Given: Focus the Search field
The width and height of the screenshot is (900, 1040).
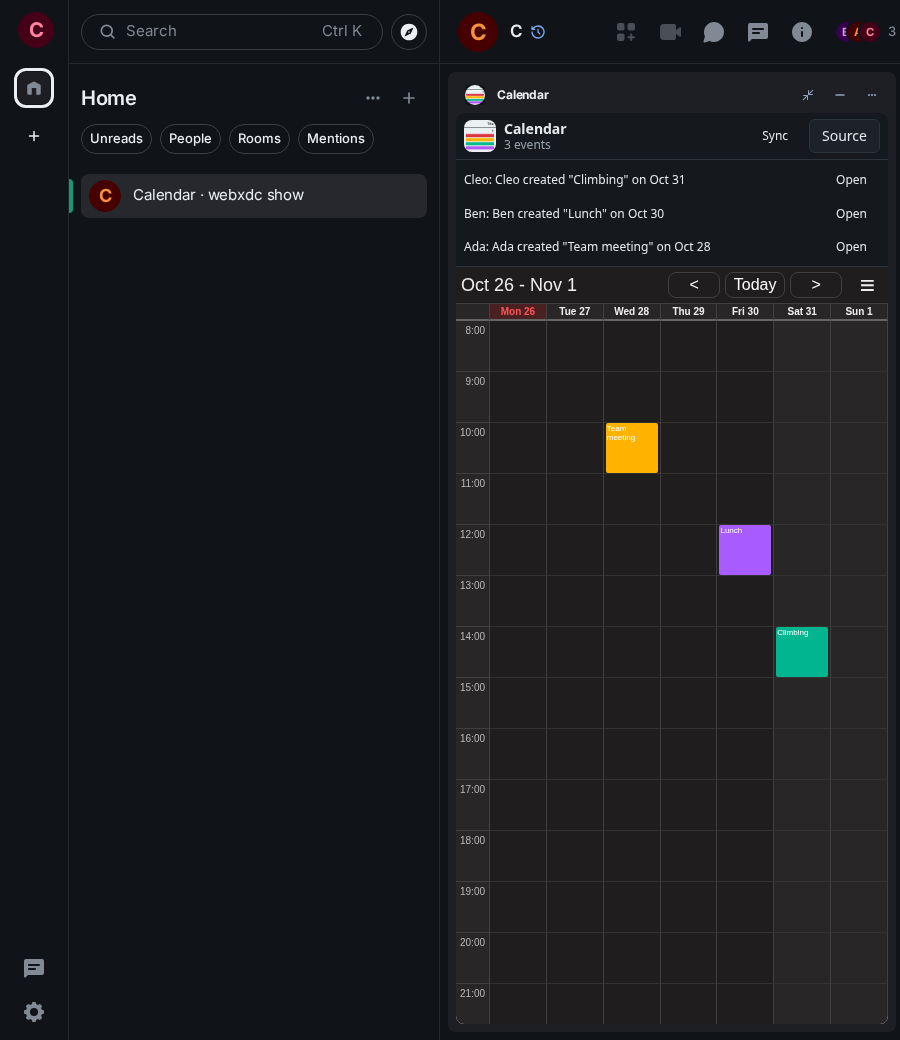Looking at the screenshot, I should (231, 32).
